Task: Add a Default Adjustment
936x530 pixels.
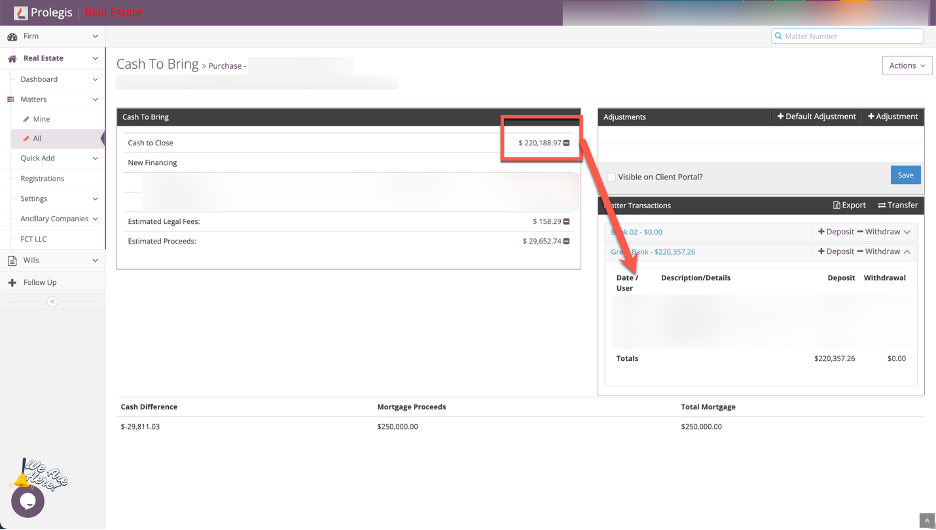Action: pyautogui.click(x=816, y=117)
